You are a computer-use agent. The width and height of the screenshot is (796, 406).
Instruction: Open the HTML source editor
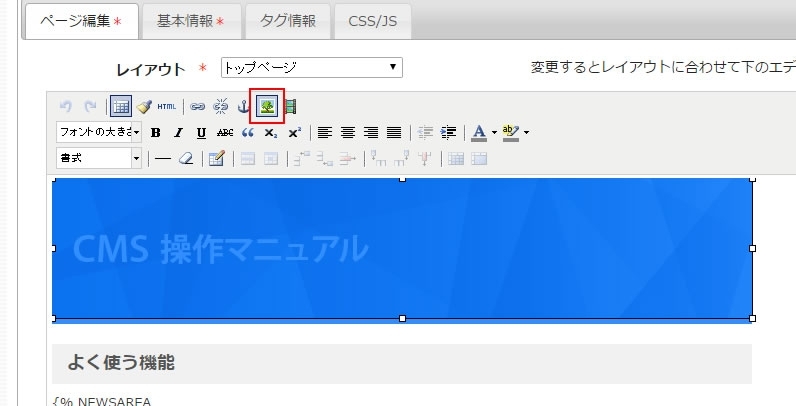(167, 107)
